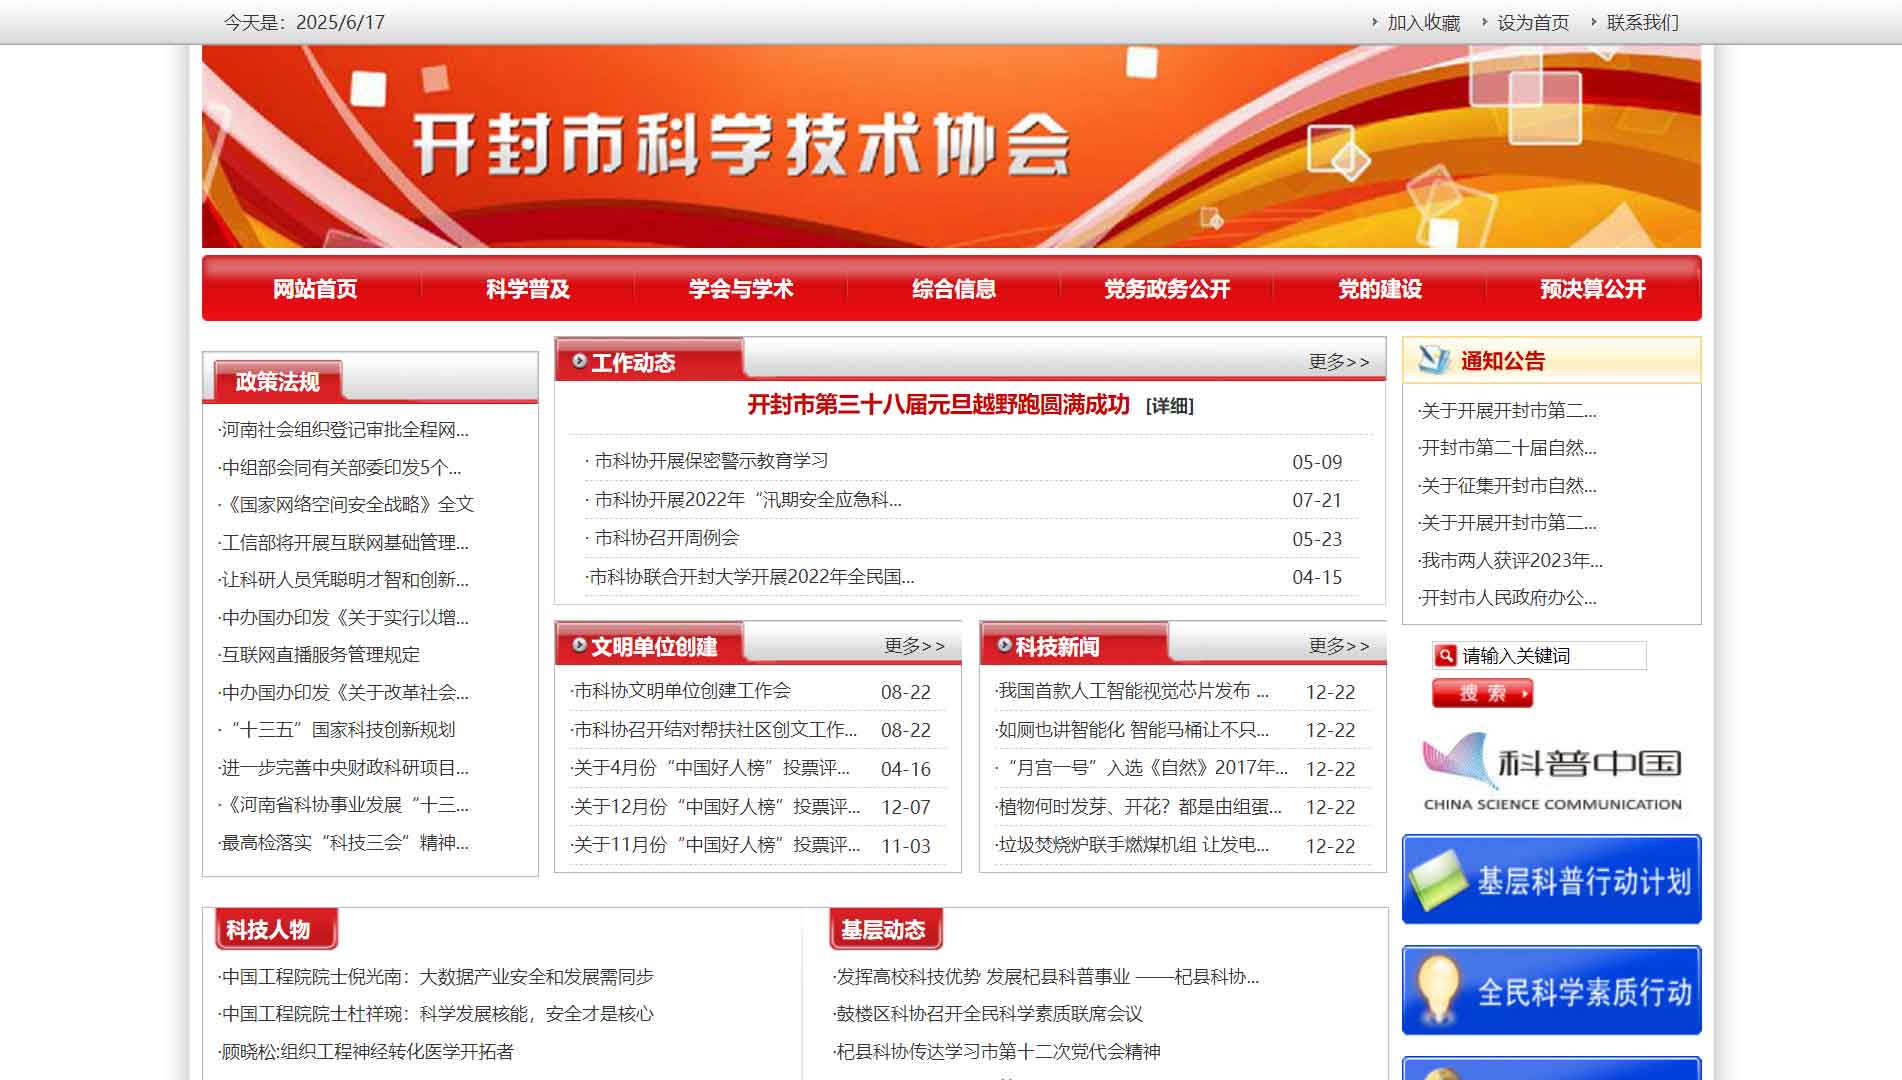The image size is (1902, 1080).
Task: Click the red 搜索 search button
Action: [x=1482, y=693]
